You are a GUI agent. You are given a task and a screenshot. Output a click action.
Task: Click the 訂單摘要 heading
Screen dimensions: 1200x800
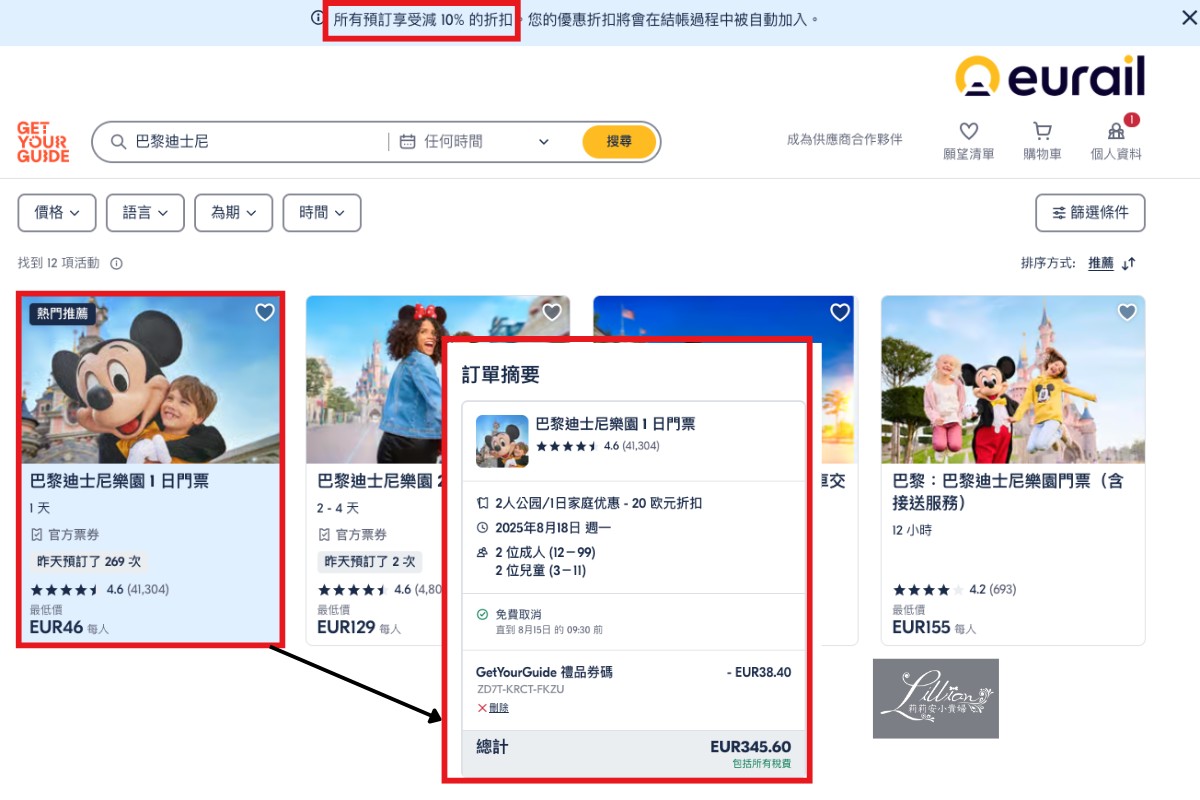(x=501, y=375)
